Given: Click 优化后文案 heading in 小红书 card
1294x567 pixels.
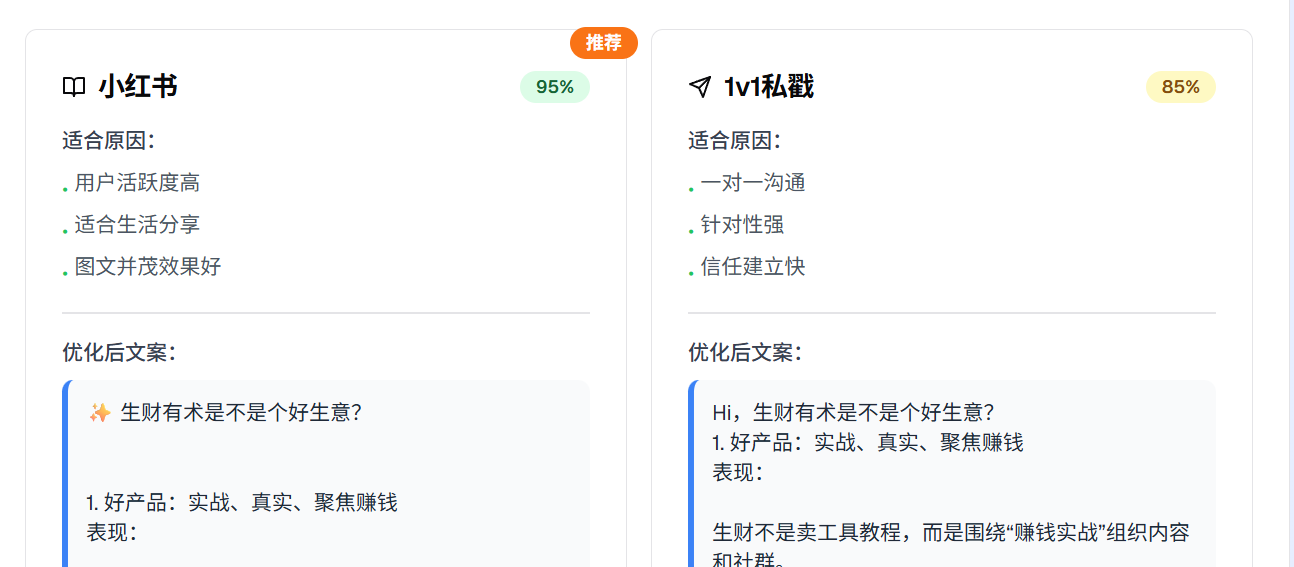Looking at the screenshot, I should (x=119, y=352).
